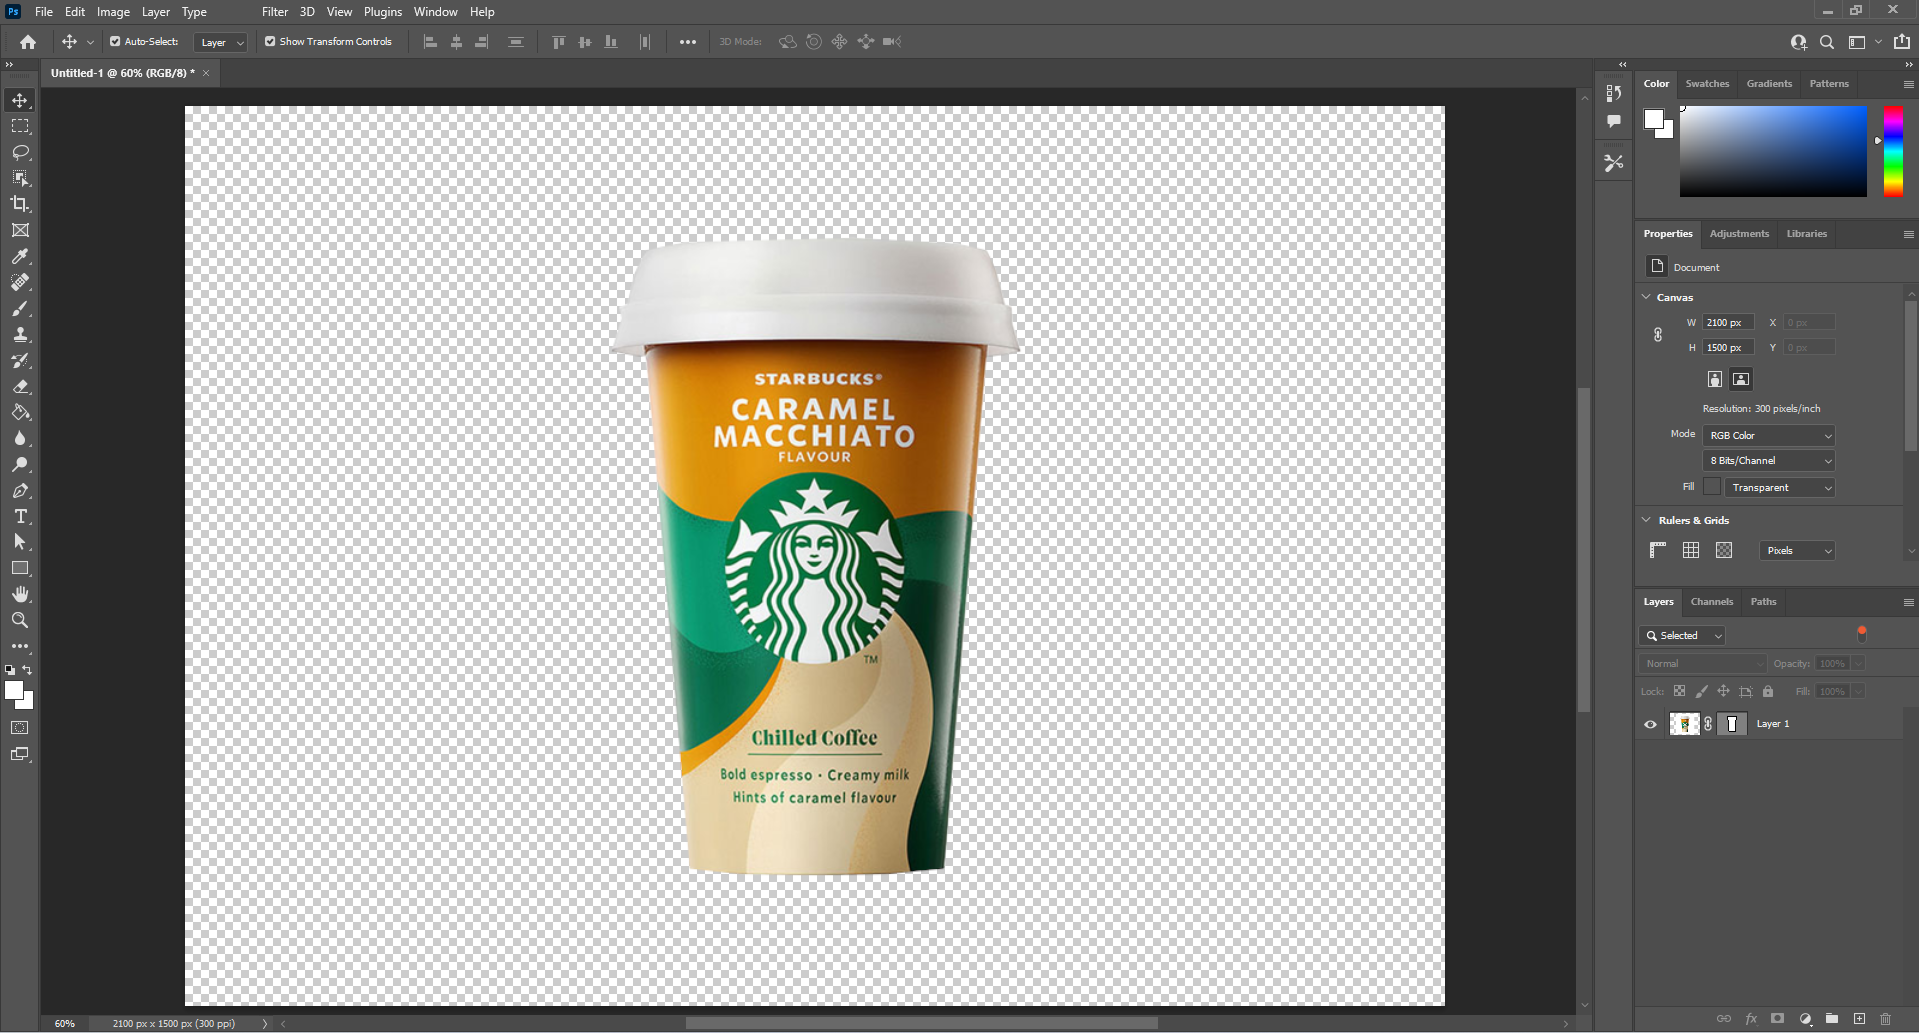Select the Zoom tool
Image resolution: width=1919 pixels, height=1033 pixels.
(20, 620)
